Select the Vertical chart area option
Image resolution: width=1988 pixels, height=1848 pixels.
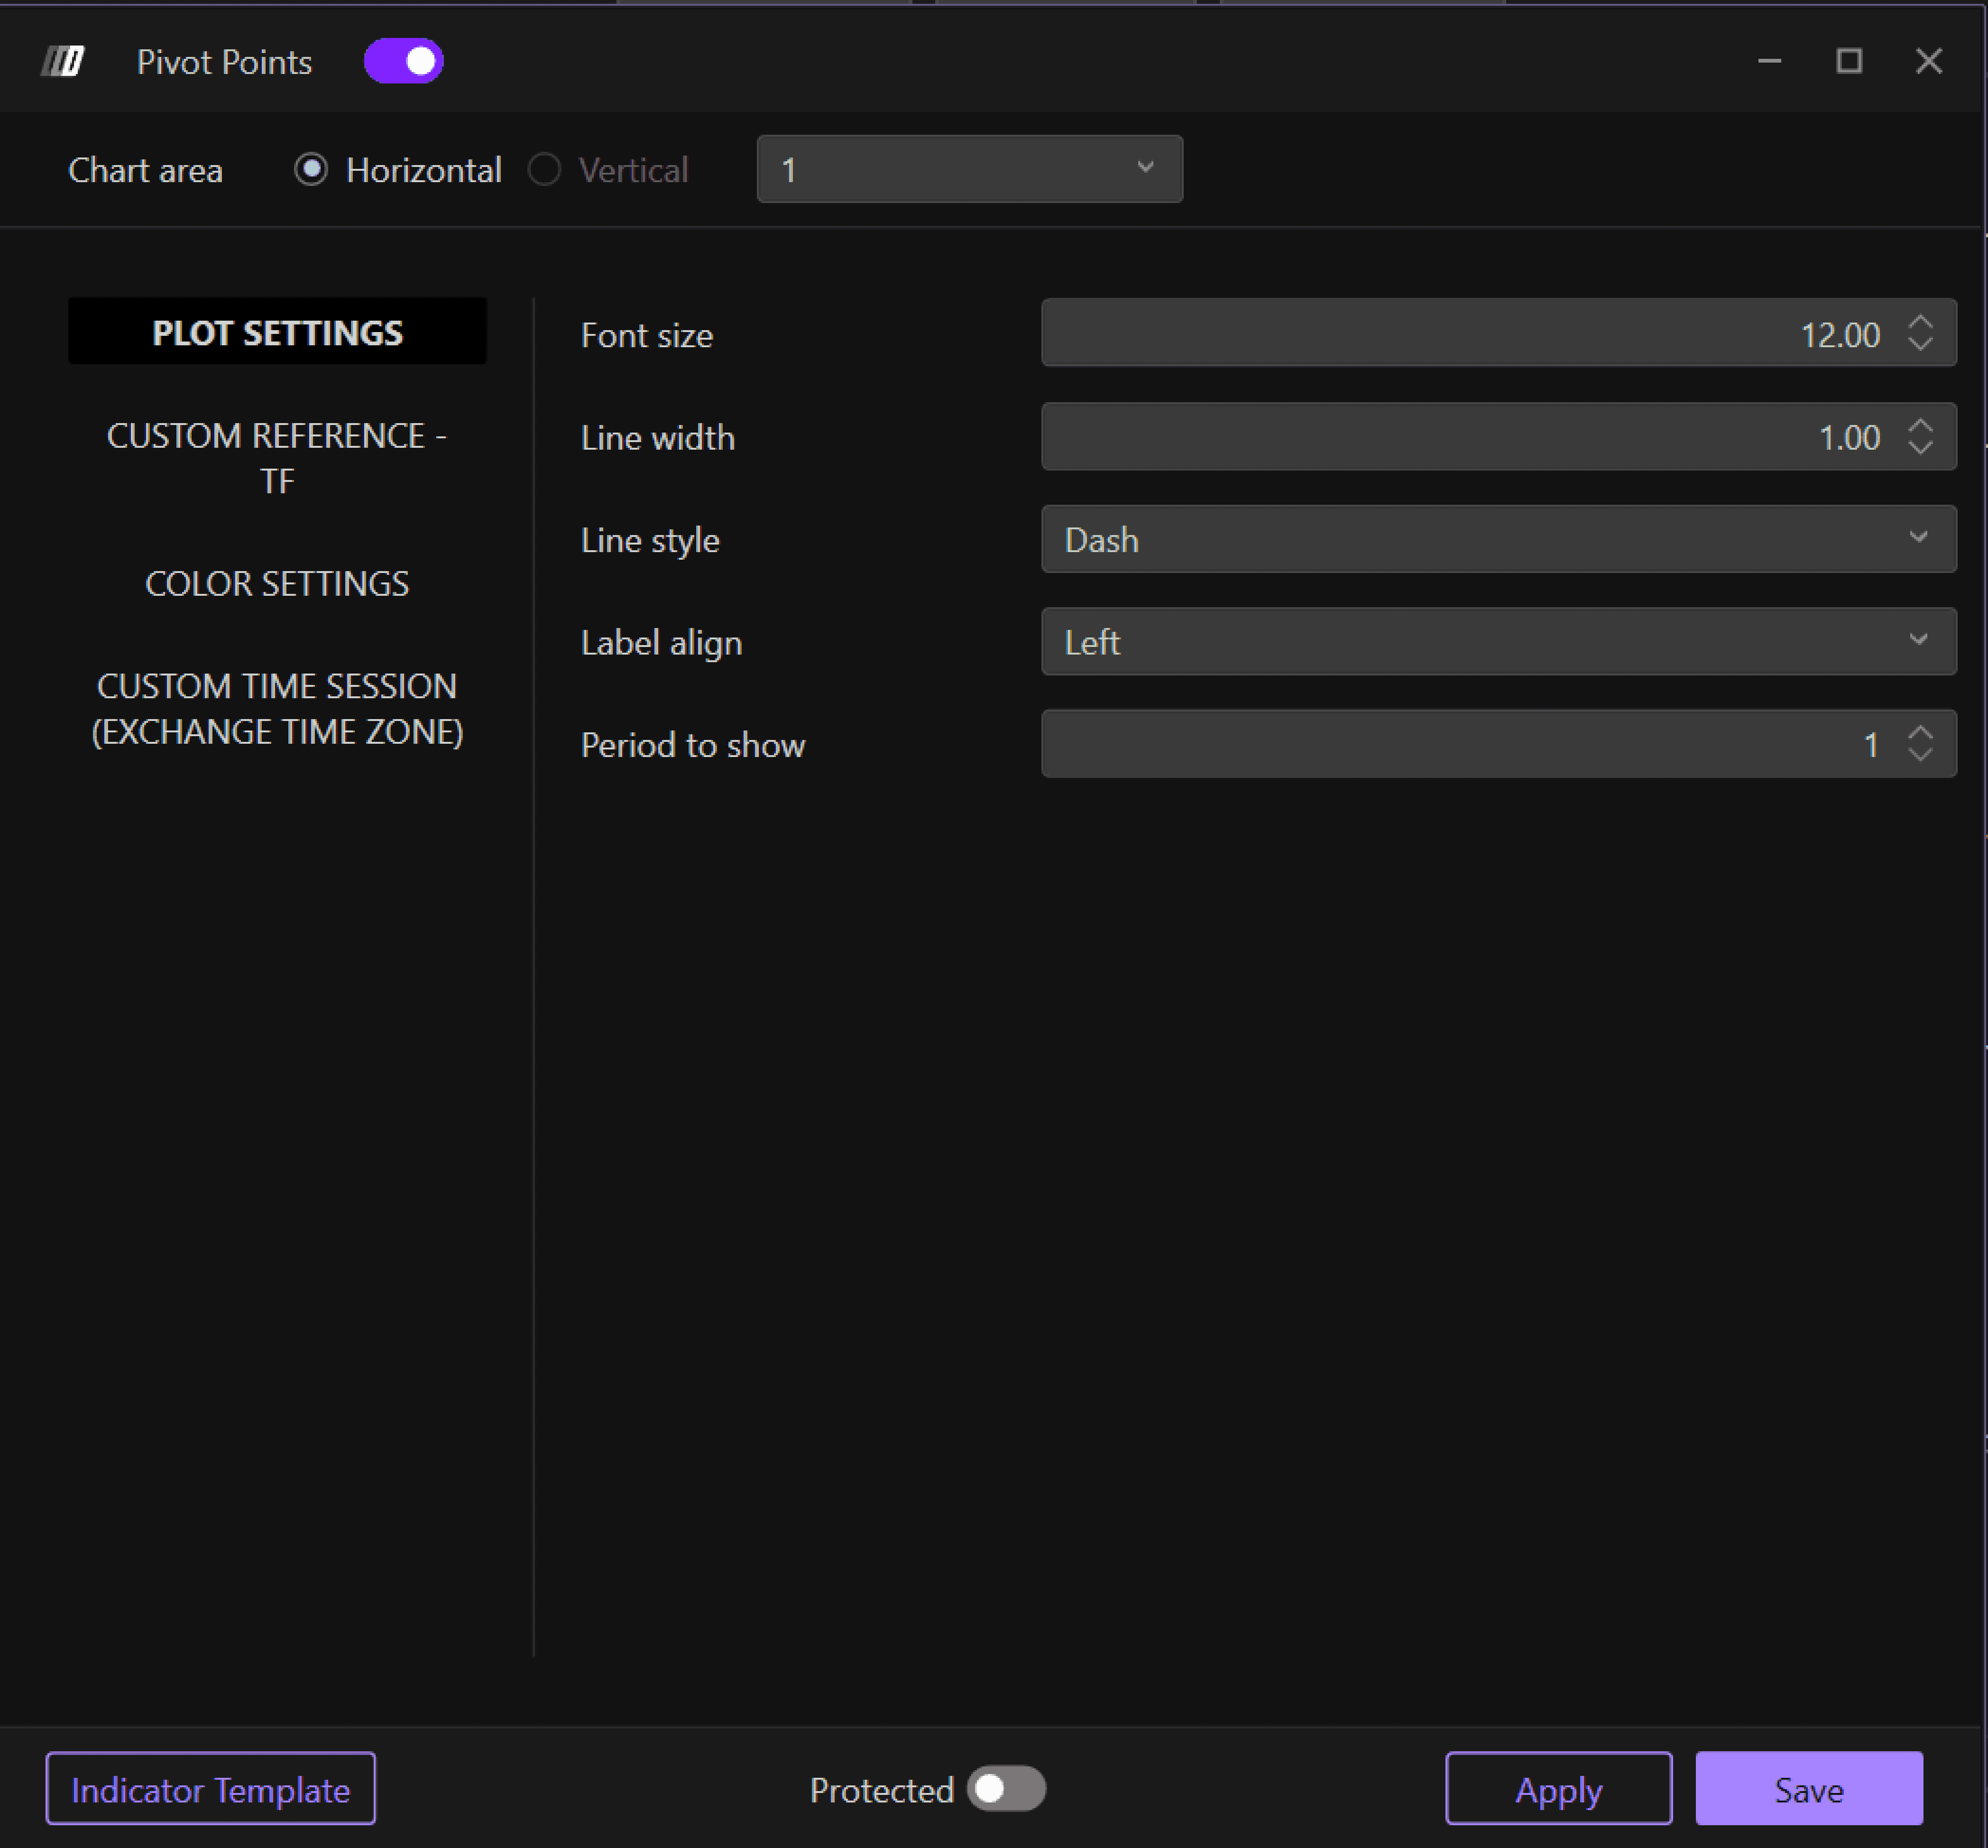tap(544, 170)
